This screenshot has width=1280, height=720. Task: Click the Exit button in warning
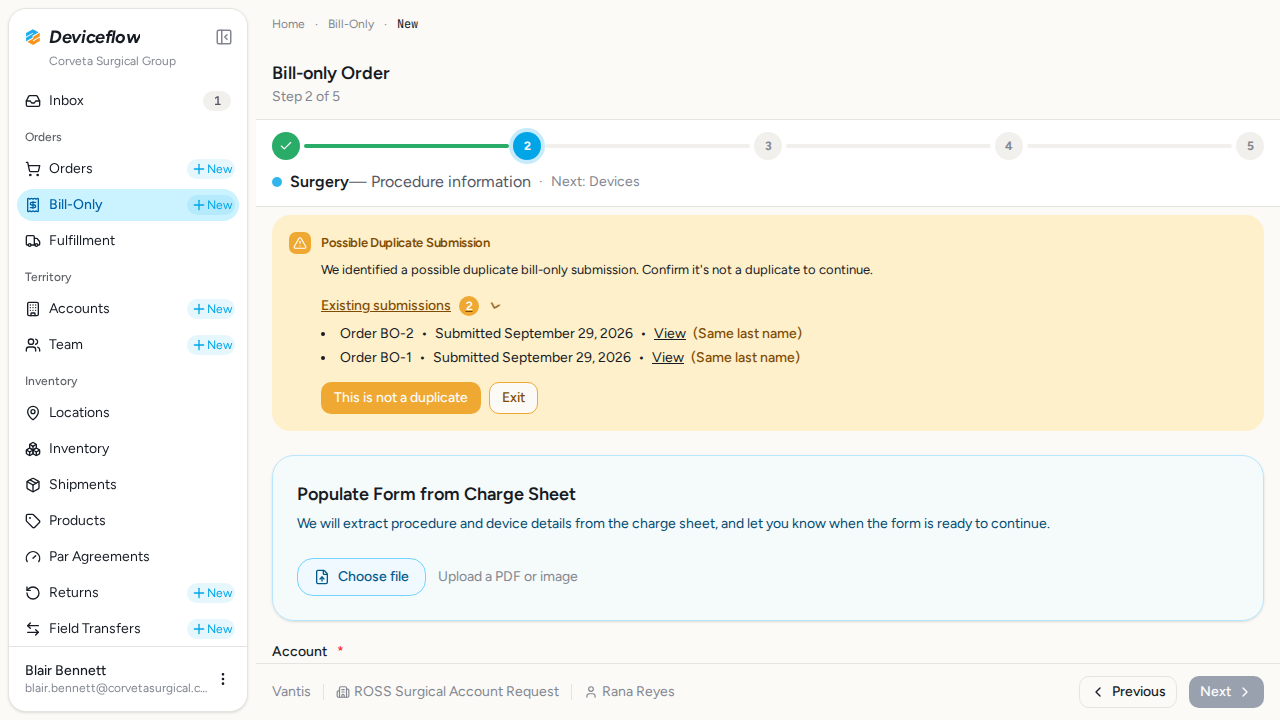click(513, 398)
